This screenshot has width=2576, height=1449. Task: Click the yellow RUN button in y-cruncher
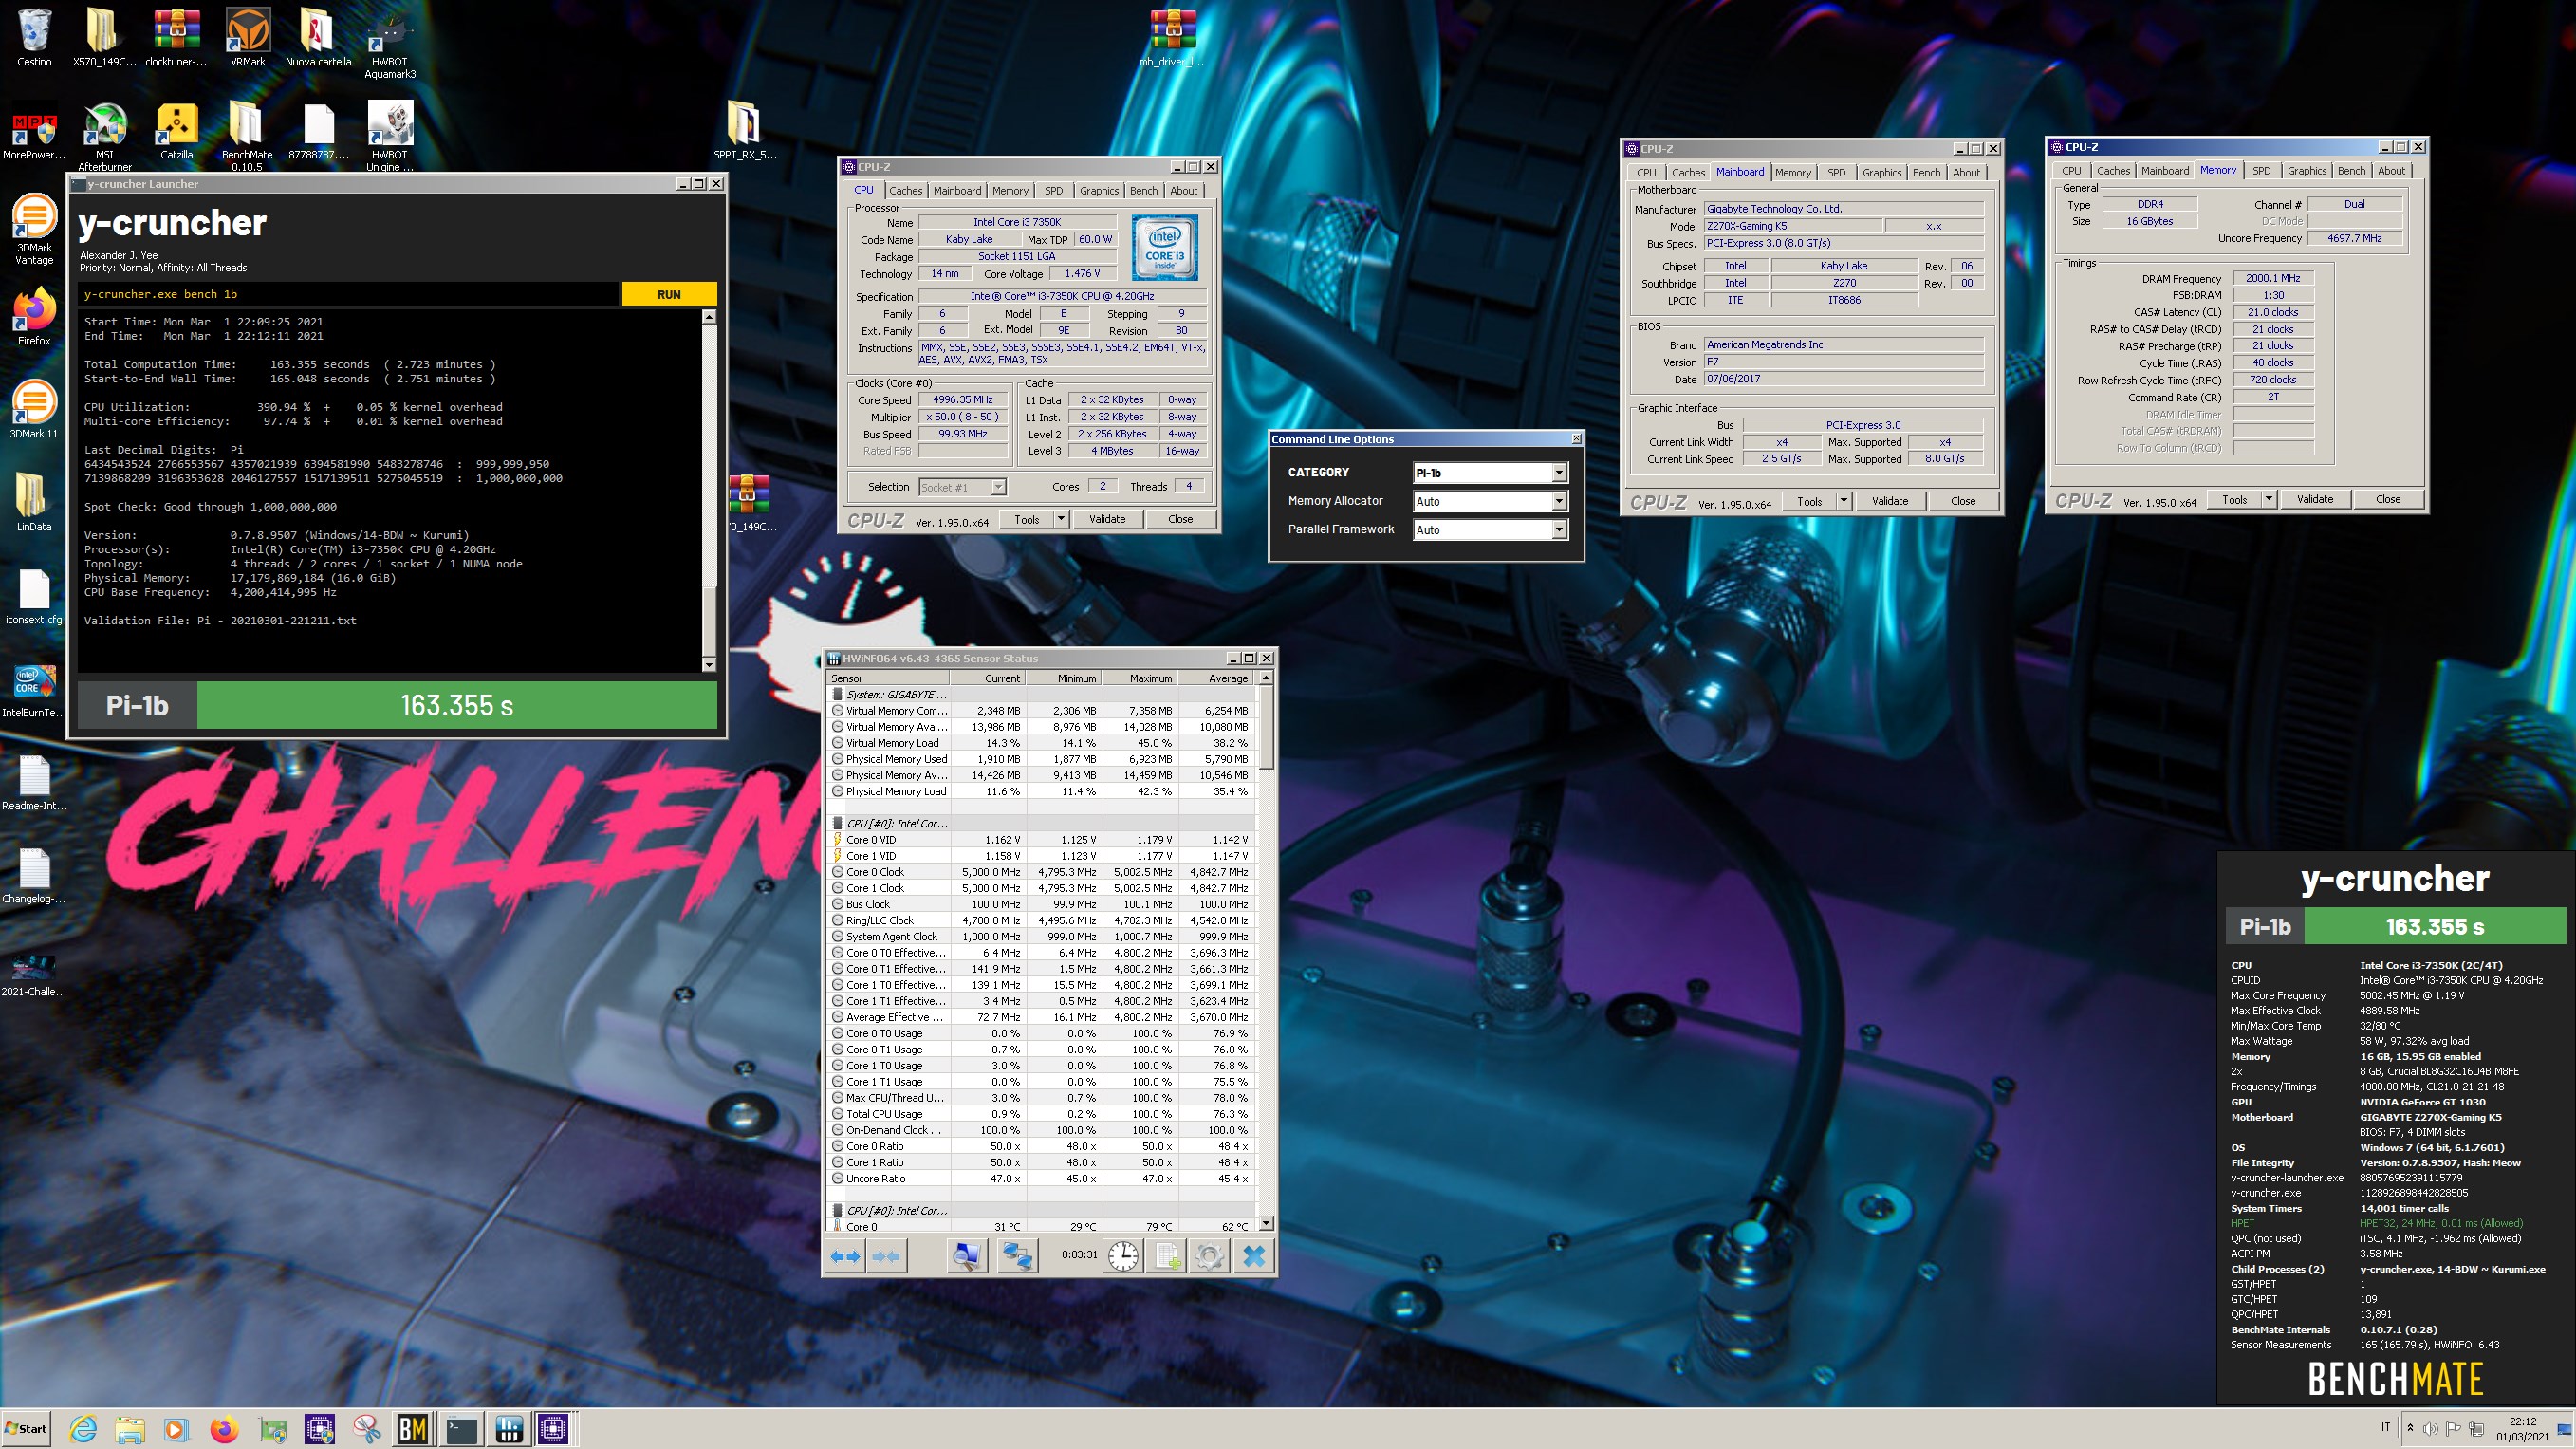[669, 294]
